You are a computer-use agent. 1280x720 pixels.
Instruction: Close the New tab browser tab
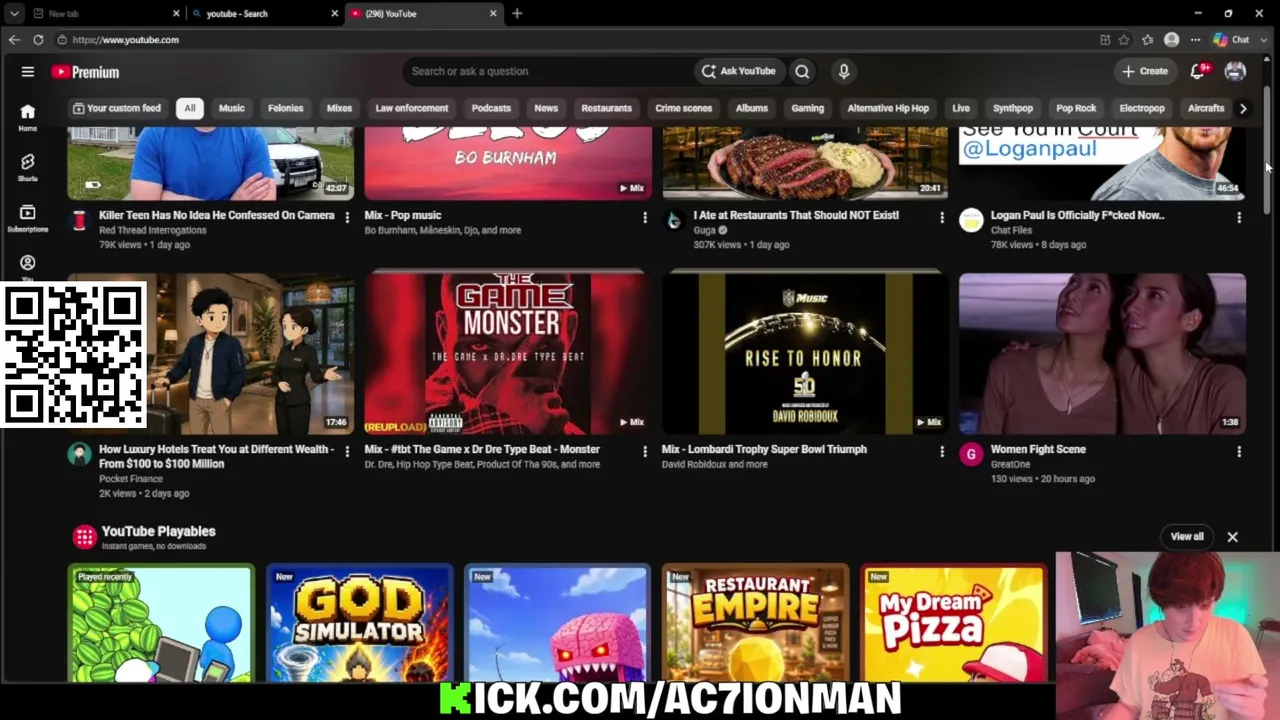(x=176, y=14)
